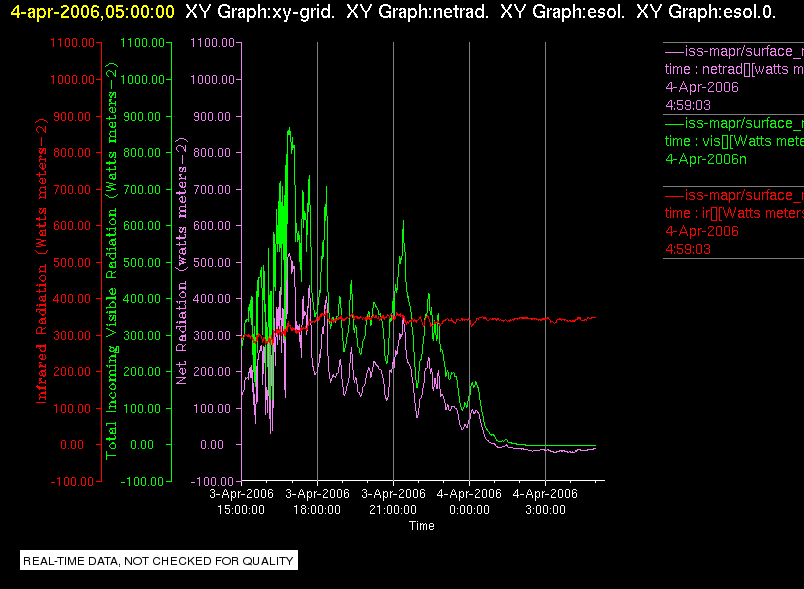The image size is (804, 589).
Task: Click the violet axis 0.00 tick label
Action: 212,445
